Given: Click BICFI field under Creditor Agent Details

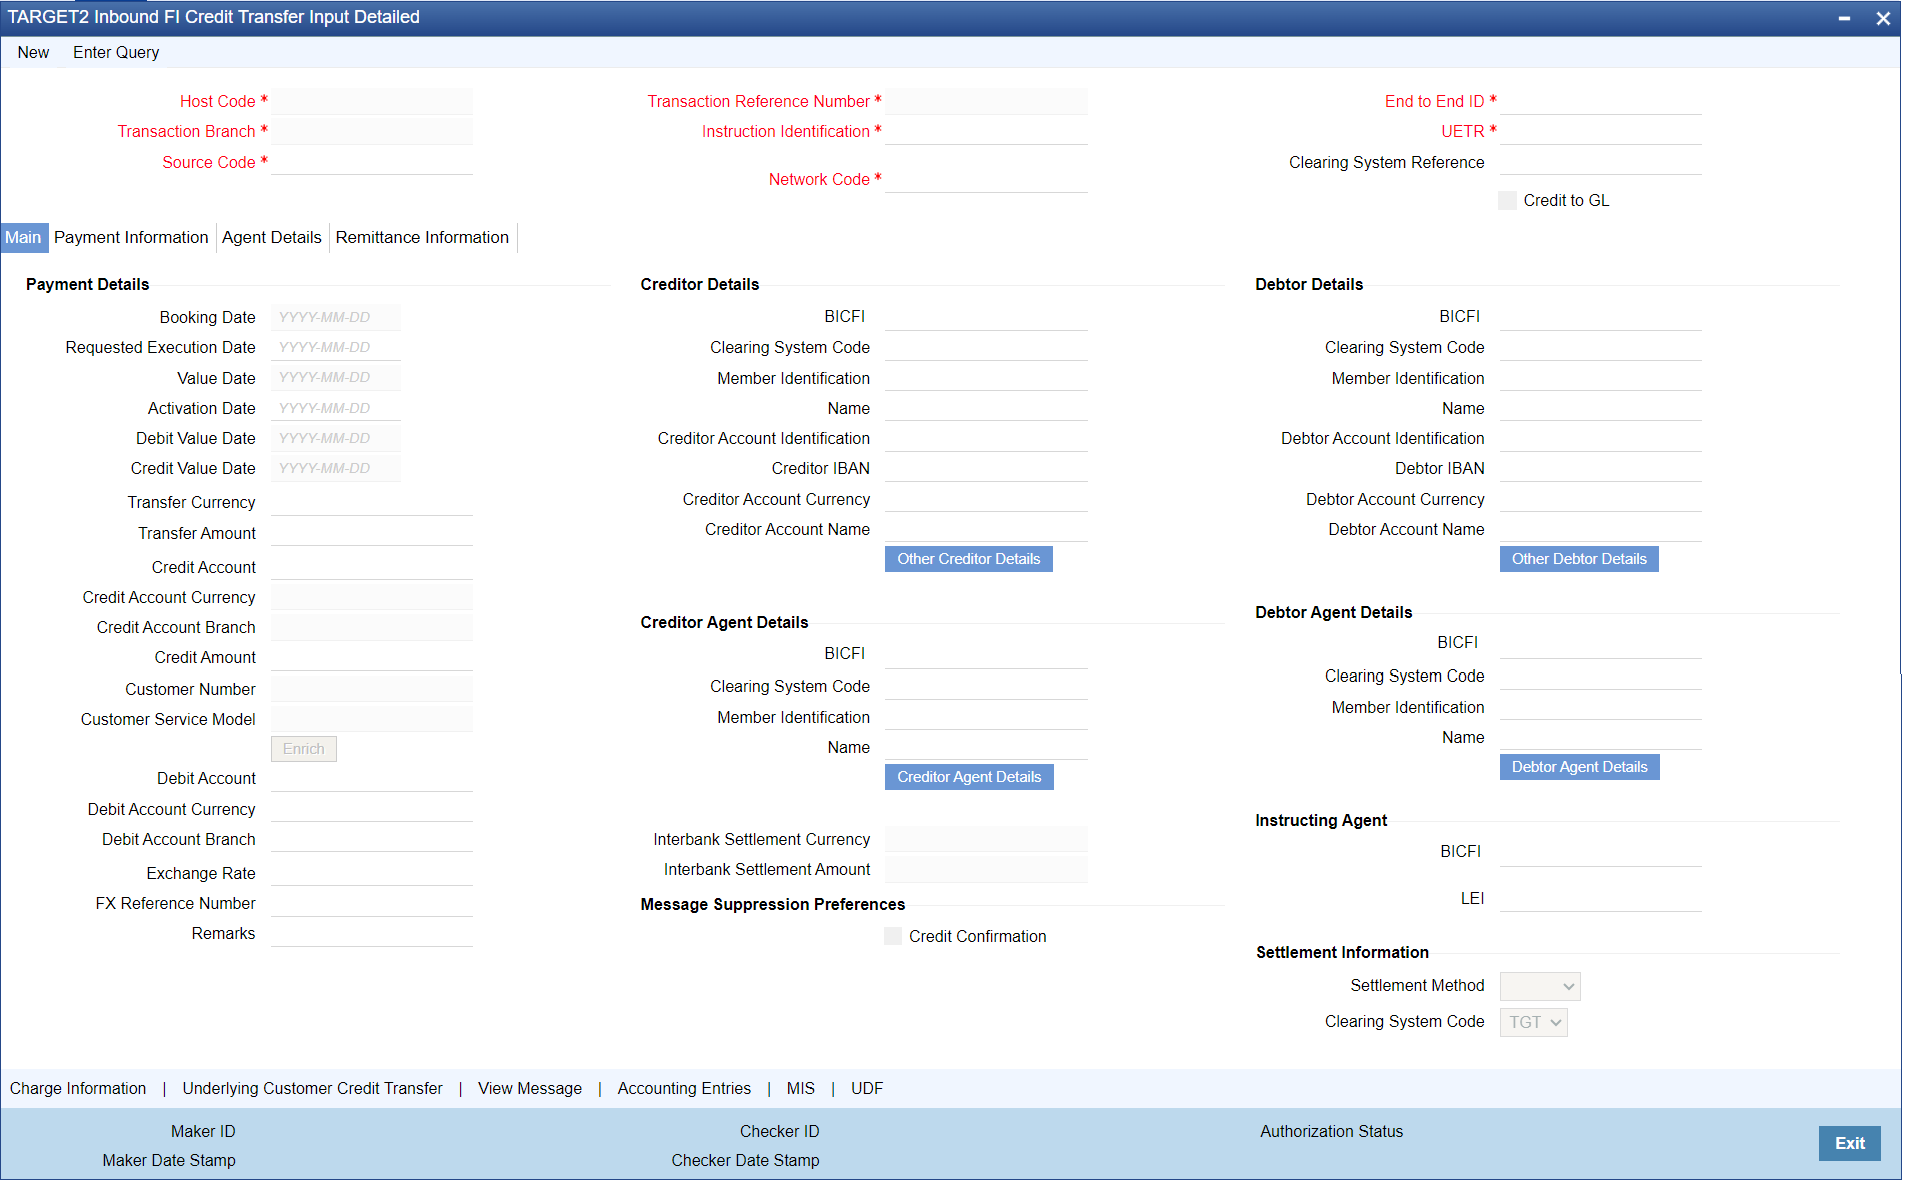Looking at the screenshot, I should [x=986, y=654].
